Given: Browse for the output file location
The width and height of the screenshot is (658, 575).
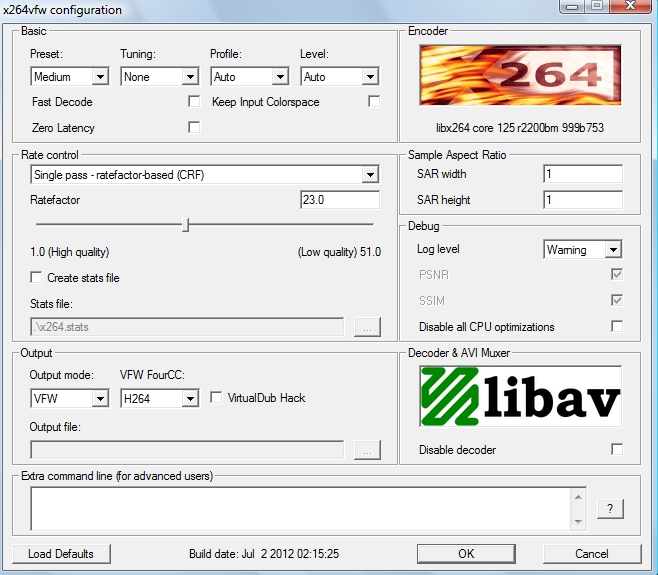Looking at the screenshot, I should pyautogui.click(x=367, y=450).
